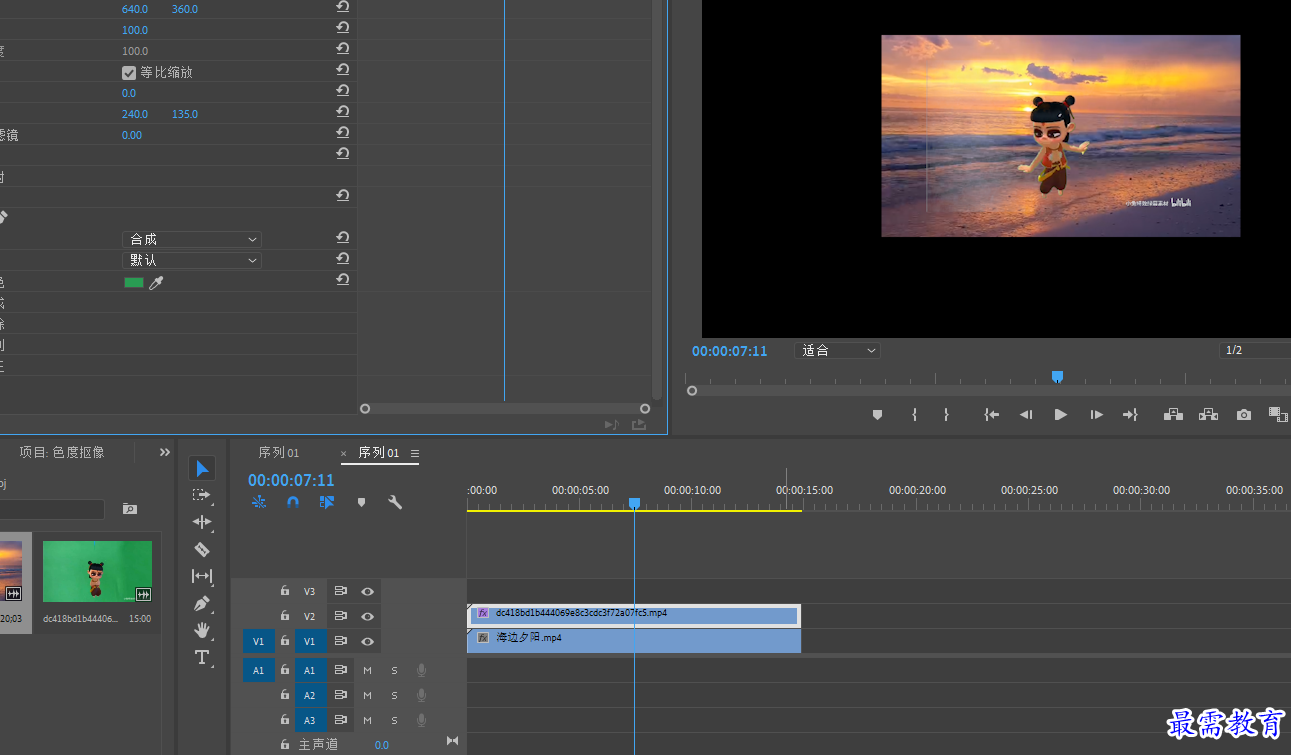The image size is (1291, 755).
Task: Hide the V3 track output eye
Action: tap(368, 591)
